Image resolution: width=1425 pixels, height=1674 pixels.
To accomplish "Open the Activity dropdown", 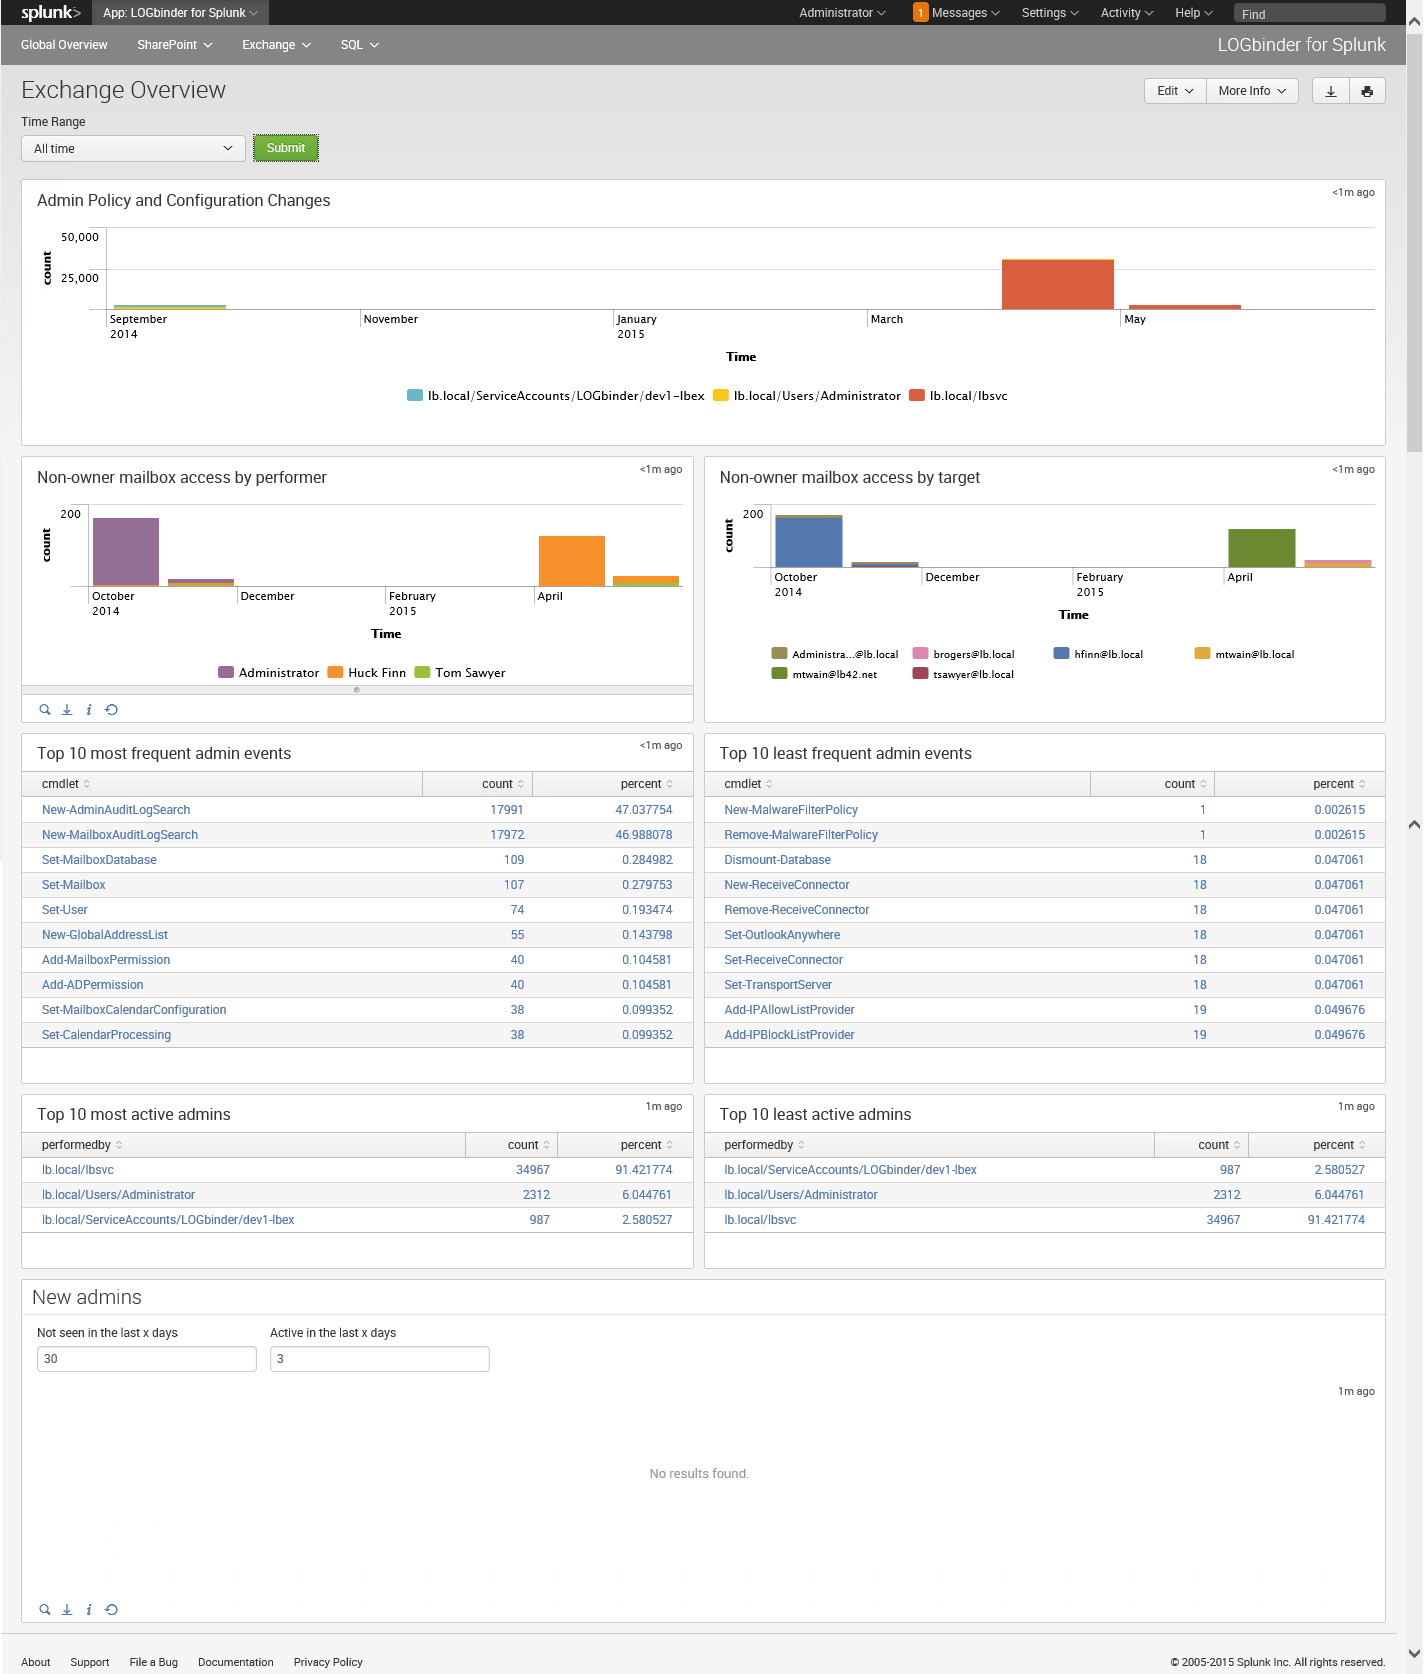I will coord(1127,13).
